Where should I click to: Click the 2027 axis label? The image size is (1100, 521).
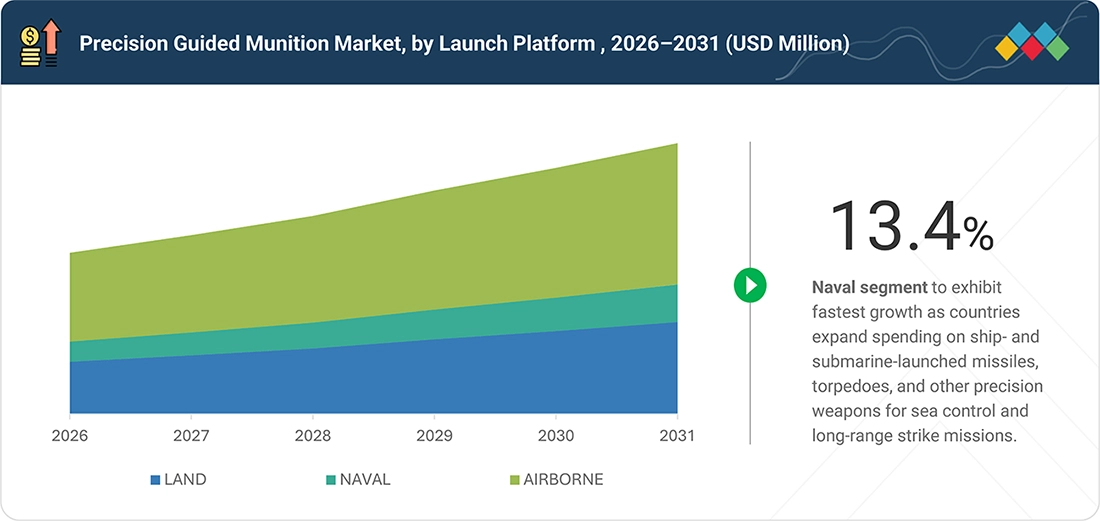(x=191, y=436)
